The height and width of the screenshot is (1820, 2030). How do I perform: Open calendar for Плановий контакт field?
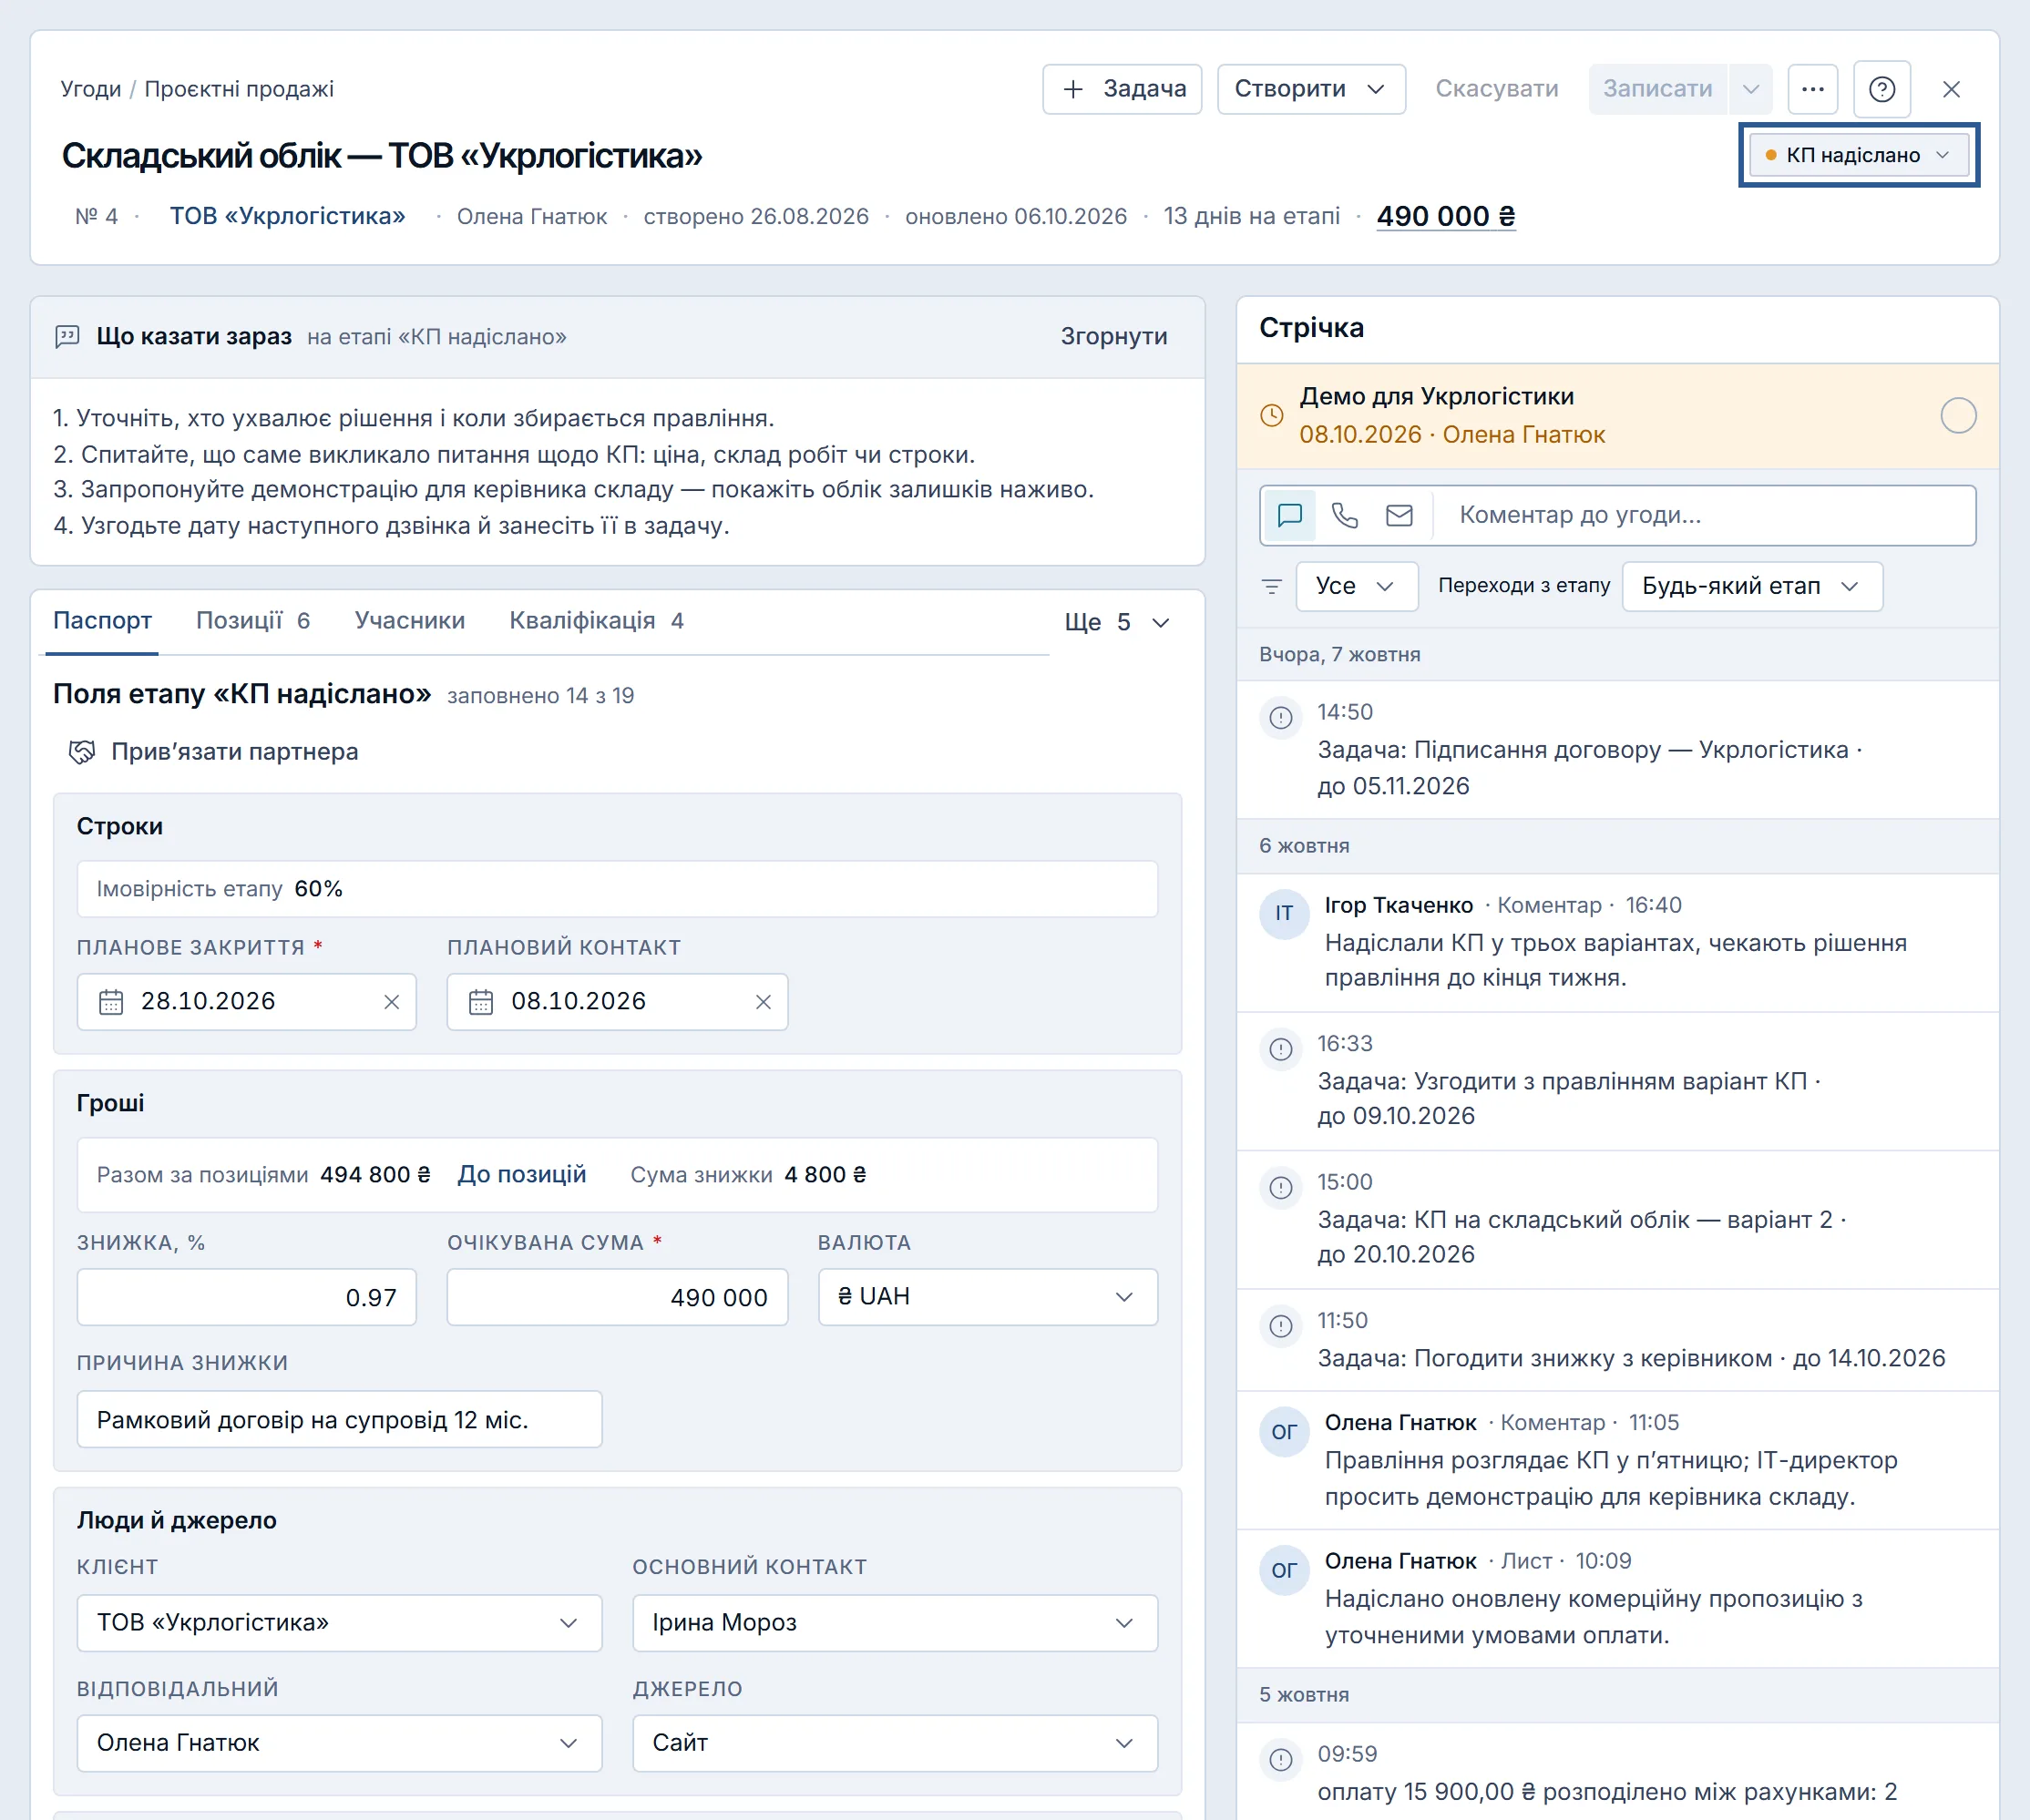point(481,1001)
